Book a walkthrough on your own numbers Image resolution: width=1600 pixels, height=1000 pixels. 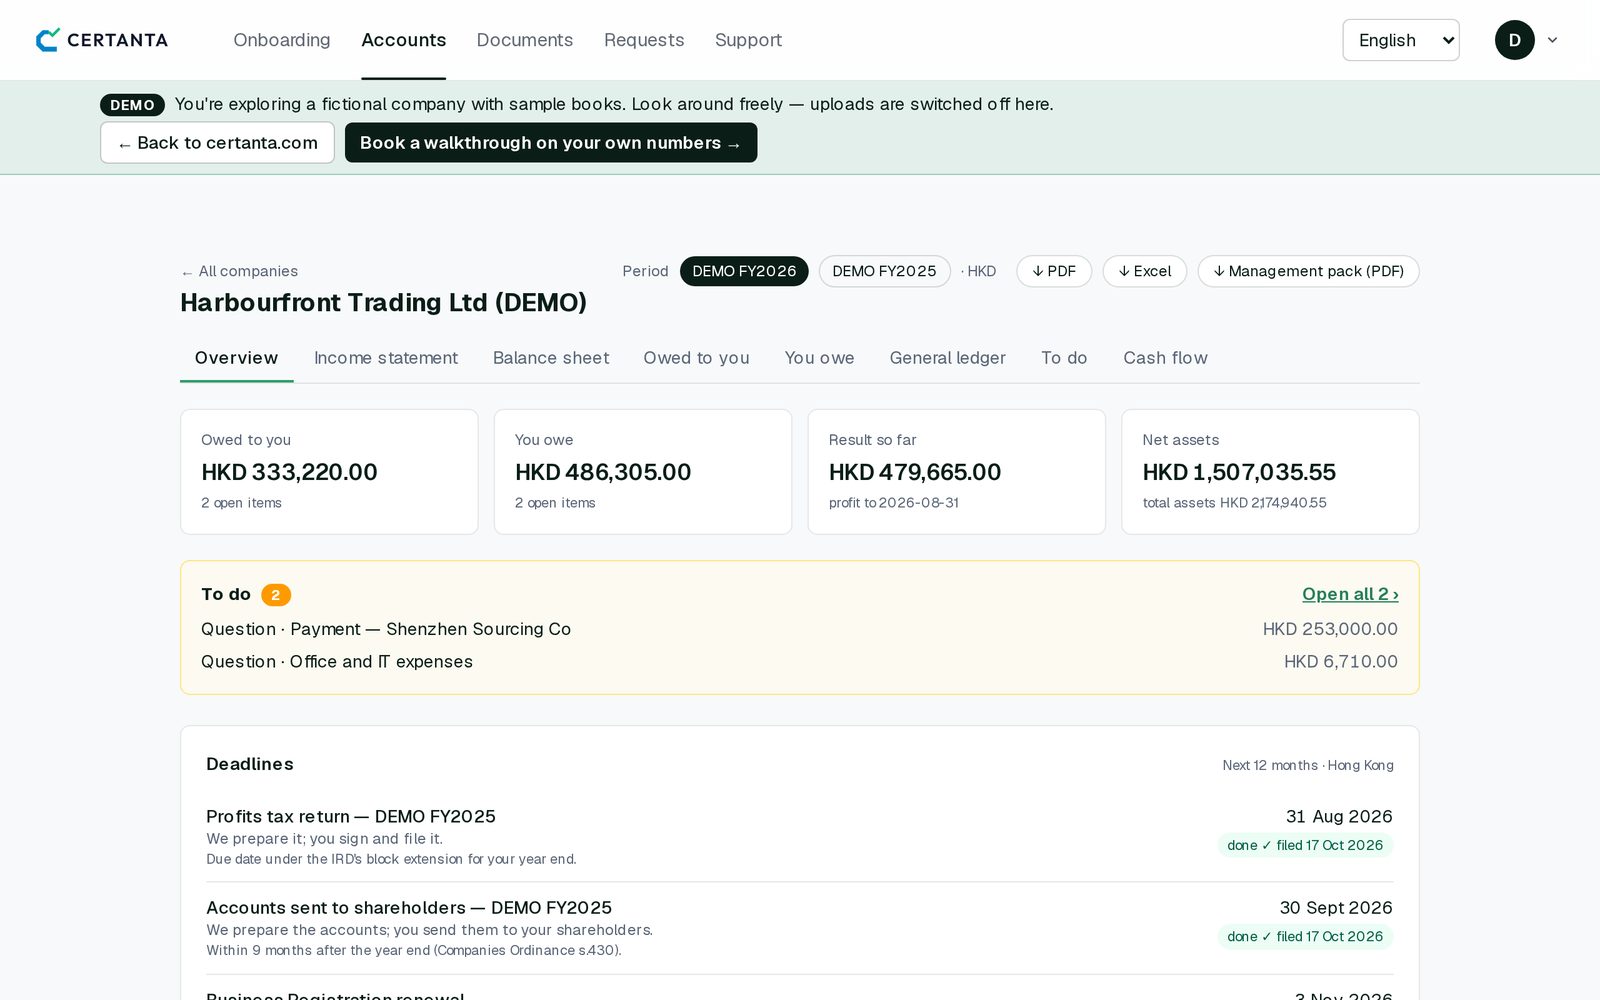551,143
